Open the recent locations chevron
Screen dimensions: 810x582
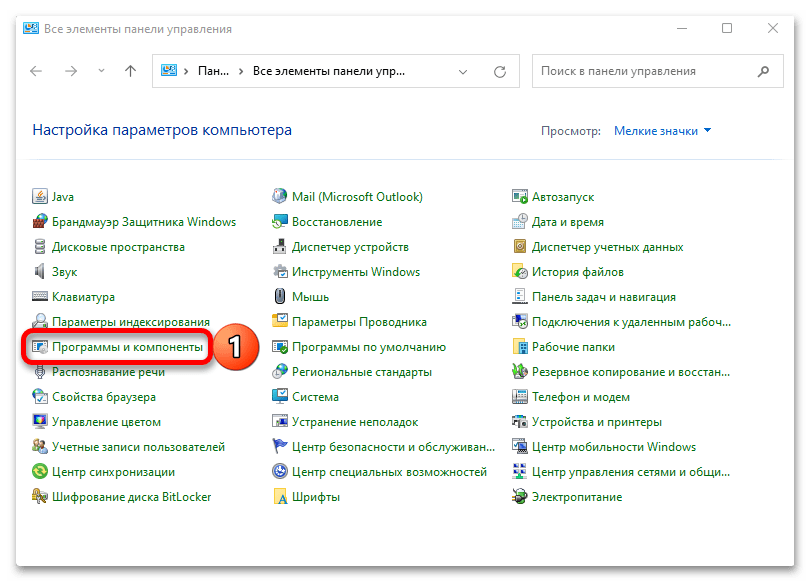pos(101,71)
